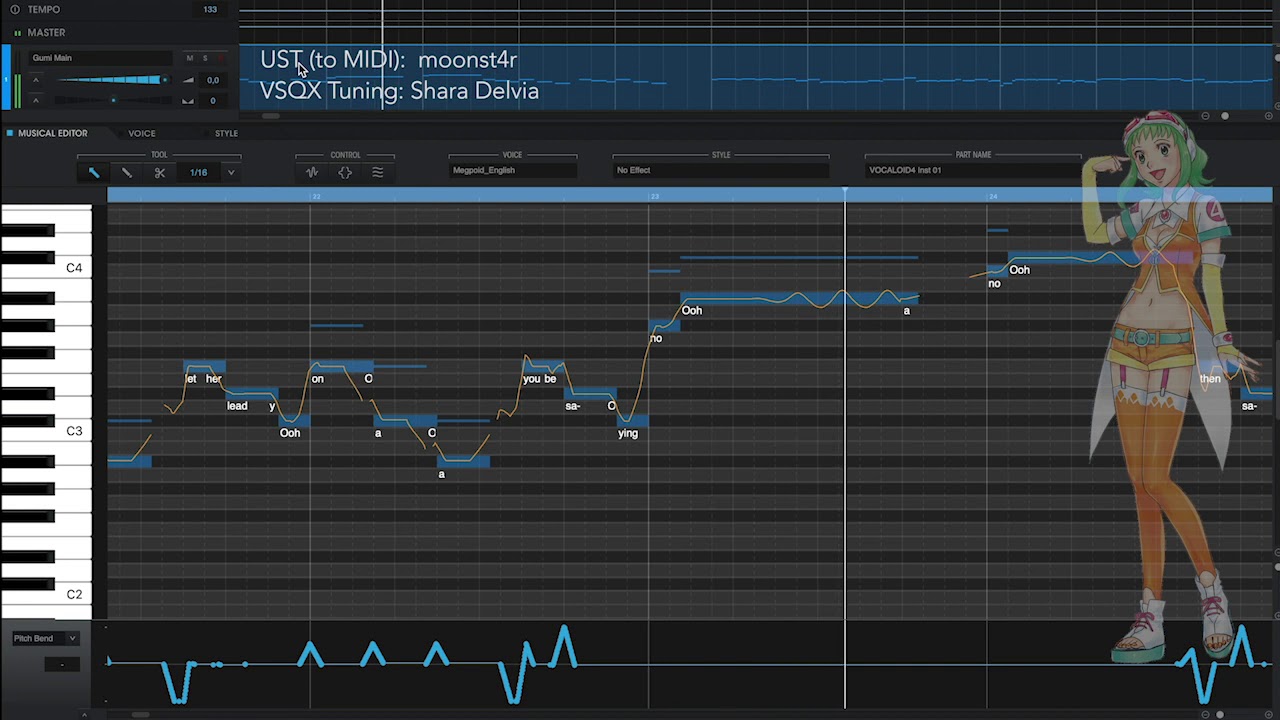Click the curly-brace control icon
The image size is (1280, 720).
[x=345, y=172]
